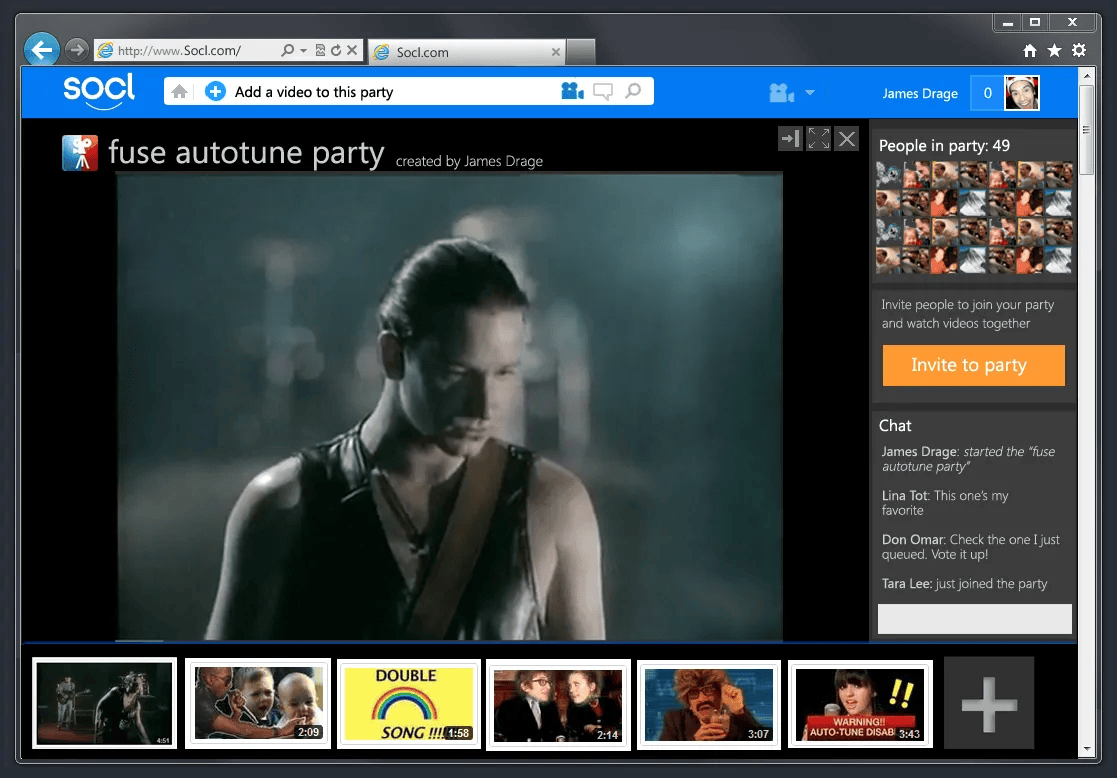This screenshot has width=1117, height=778.
Task: Open James Drage profile link
Action: pos(920,93)
